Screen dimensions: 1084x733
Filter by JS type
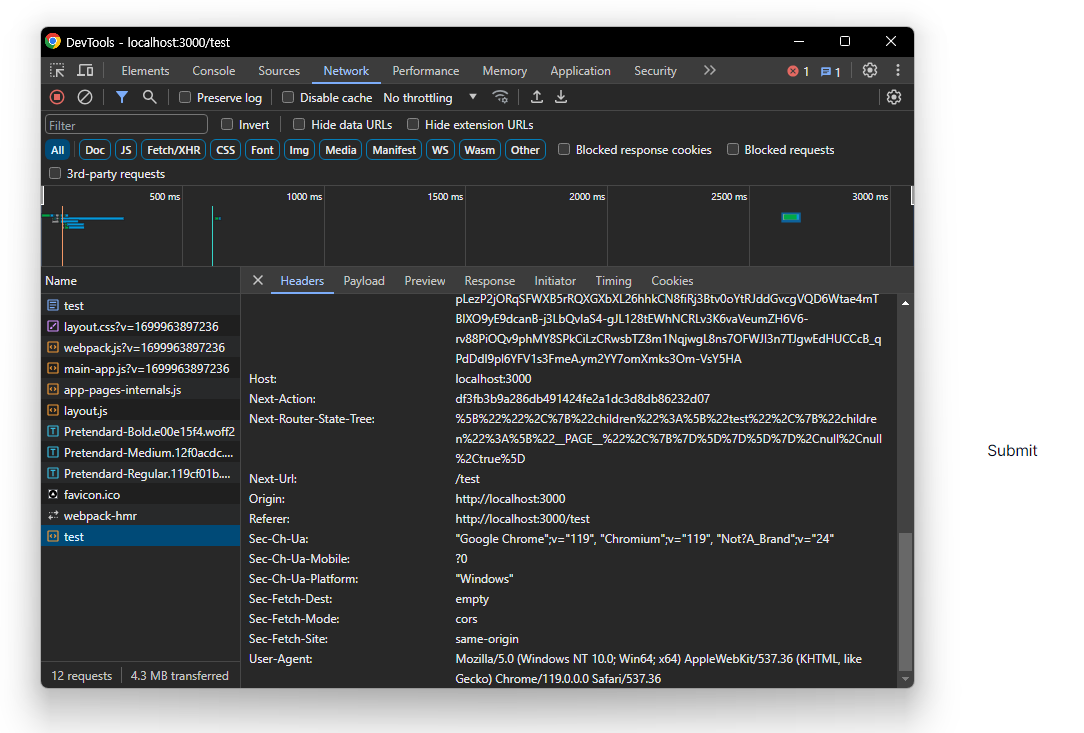[126, 150]
